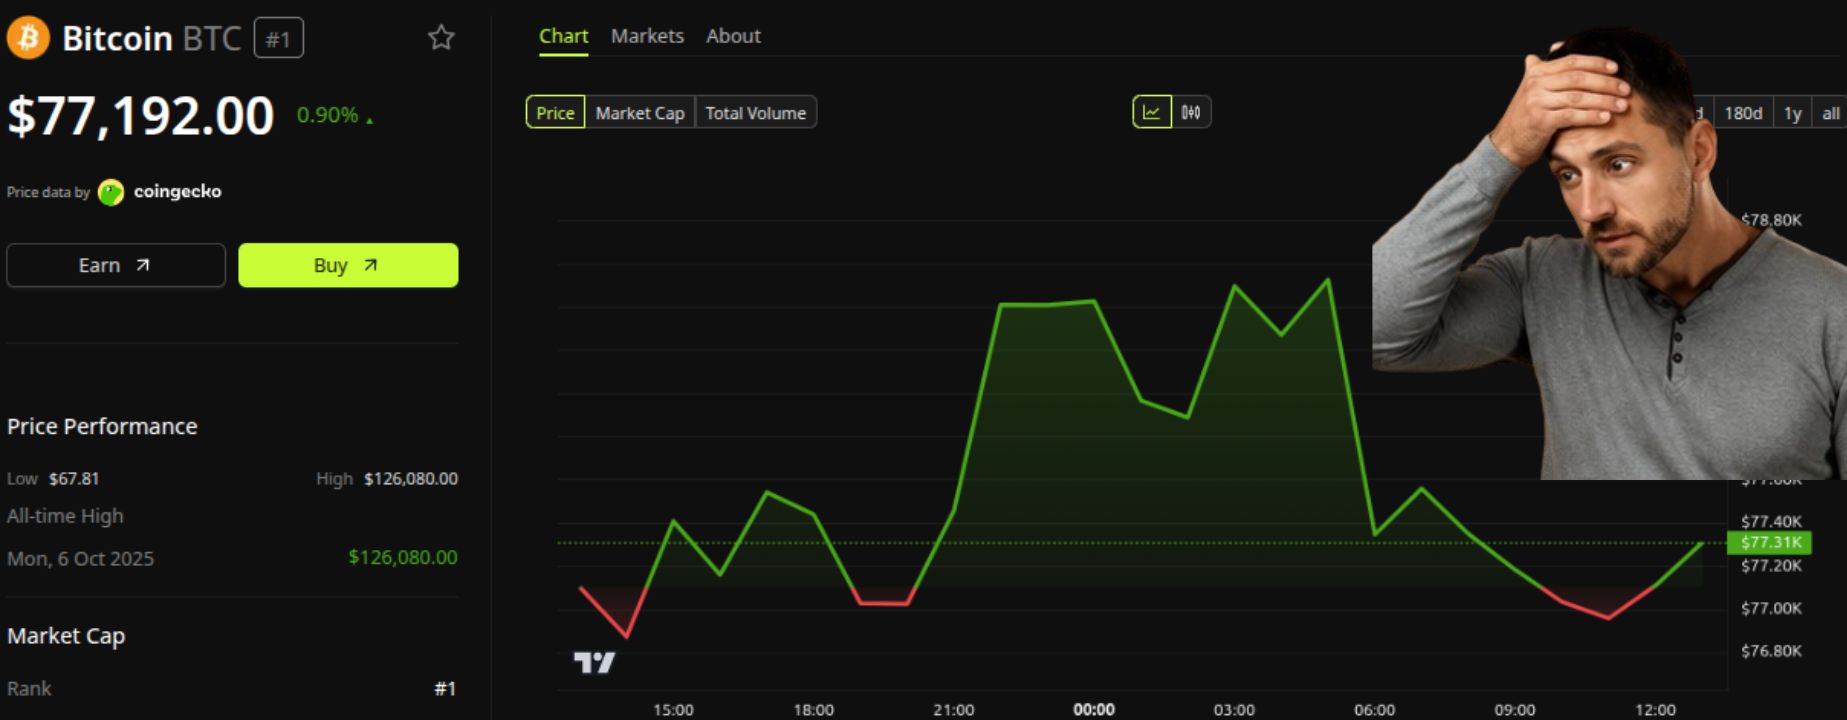Click the #1 rank value in Market Cap section
The width and height of the screenshot is (1847, 720).
(445, 688)
